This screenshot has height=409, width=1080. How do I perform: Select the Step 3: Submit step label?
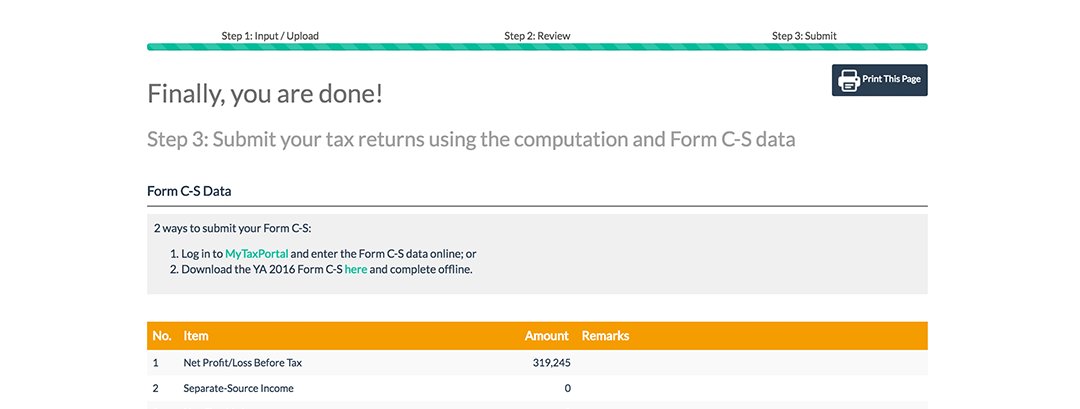pyautogui.click(x=804, y=36)
